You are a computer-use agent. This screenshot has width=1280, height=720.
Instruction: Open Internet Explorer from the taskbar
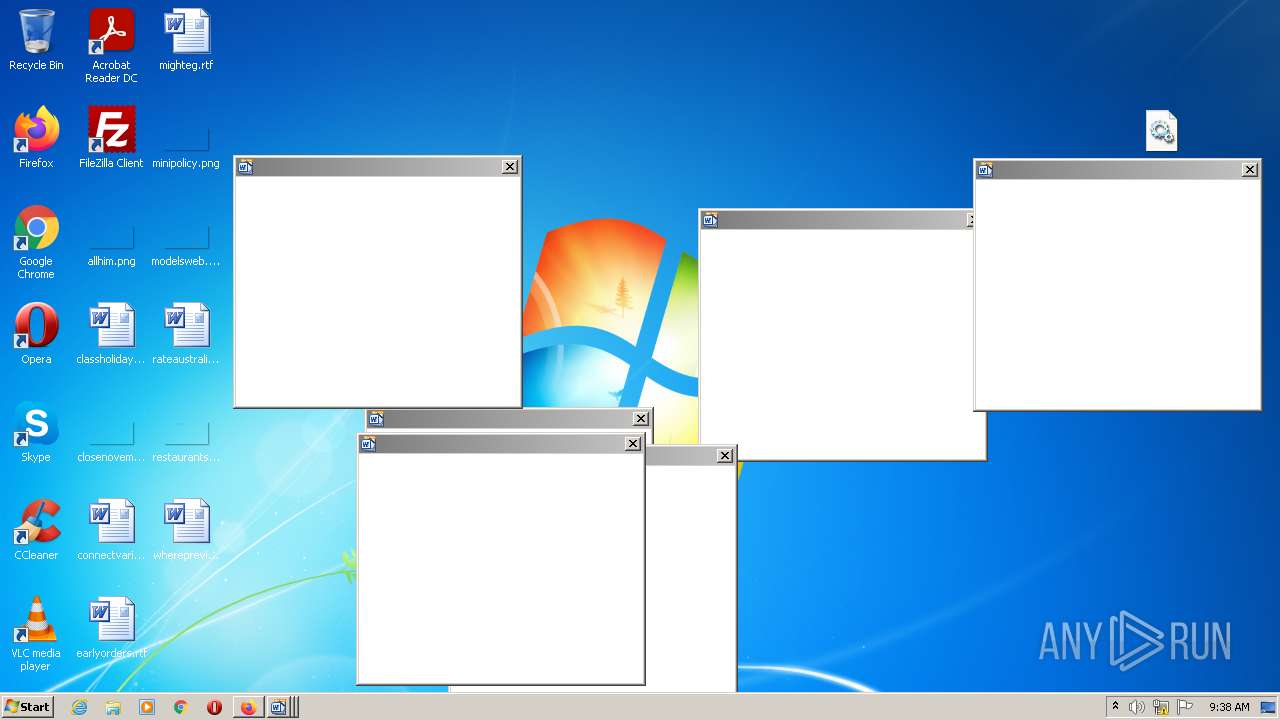pyautogui.click(x=79, y=707)
